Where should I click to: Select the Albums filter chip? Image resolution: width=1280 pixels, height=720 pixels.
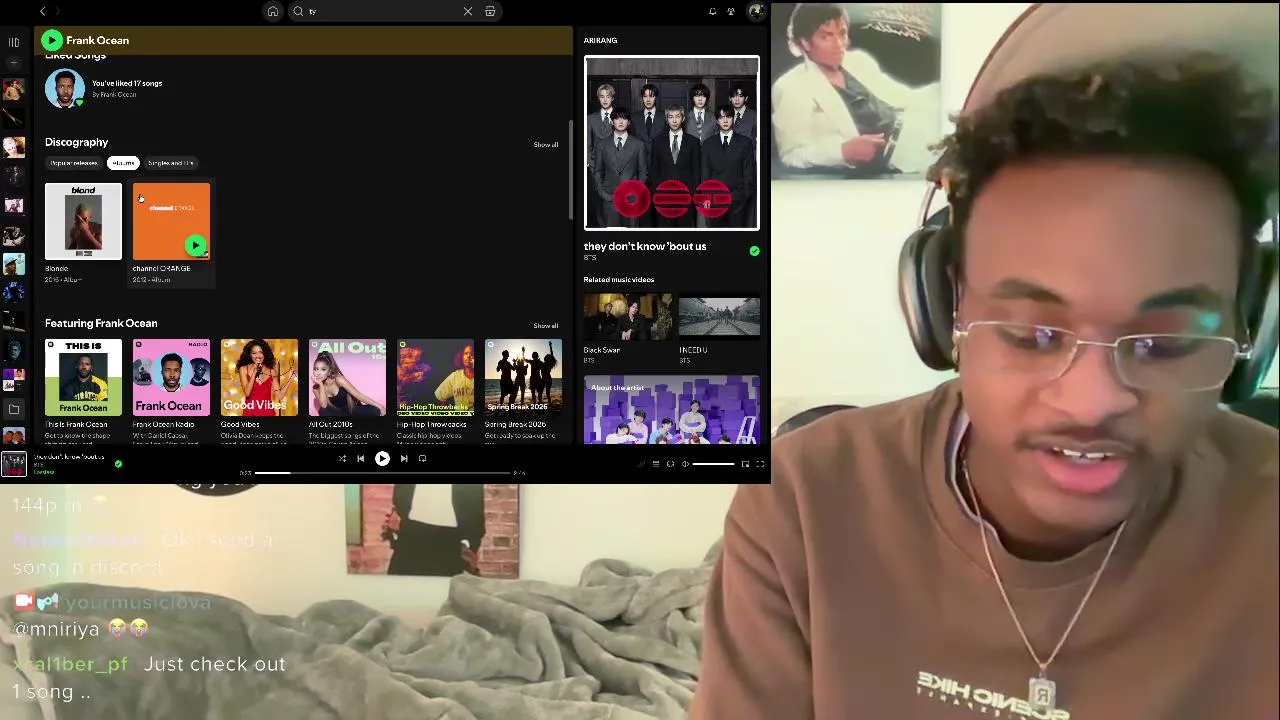[x=123, y=163]
